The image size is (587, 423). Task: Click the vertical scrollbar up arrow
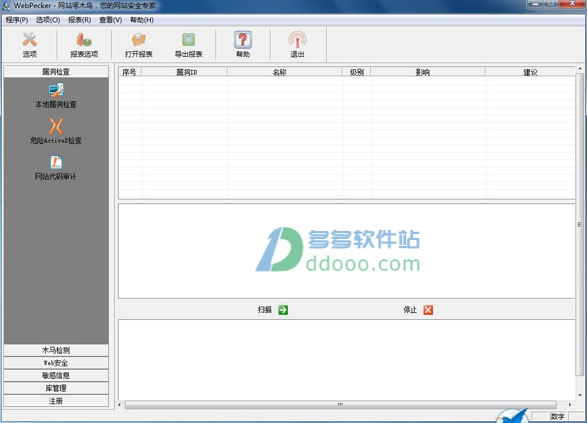pos(580,69)
